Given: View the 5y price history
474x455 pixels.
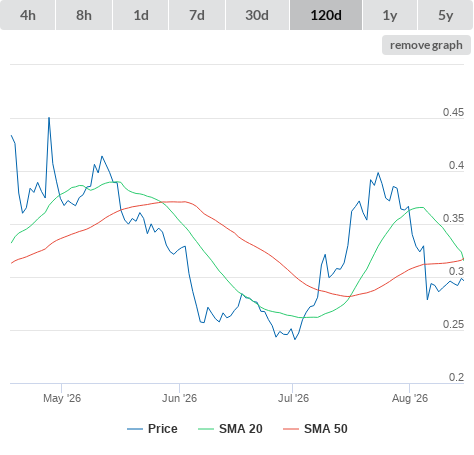Looking at the screenshot, I should coord(446,15).
